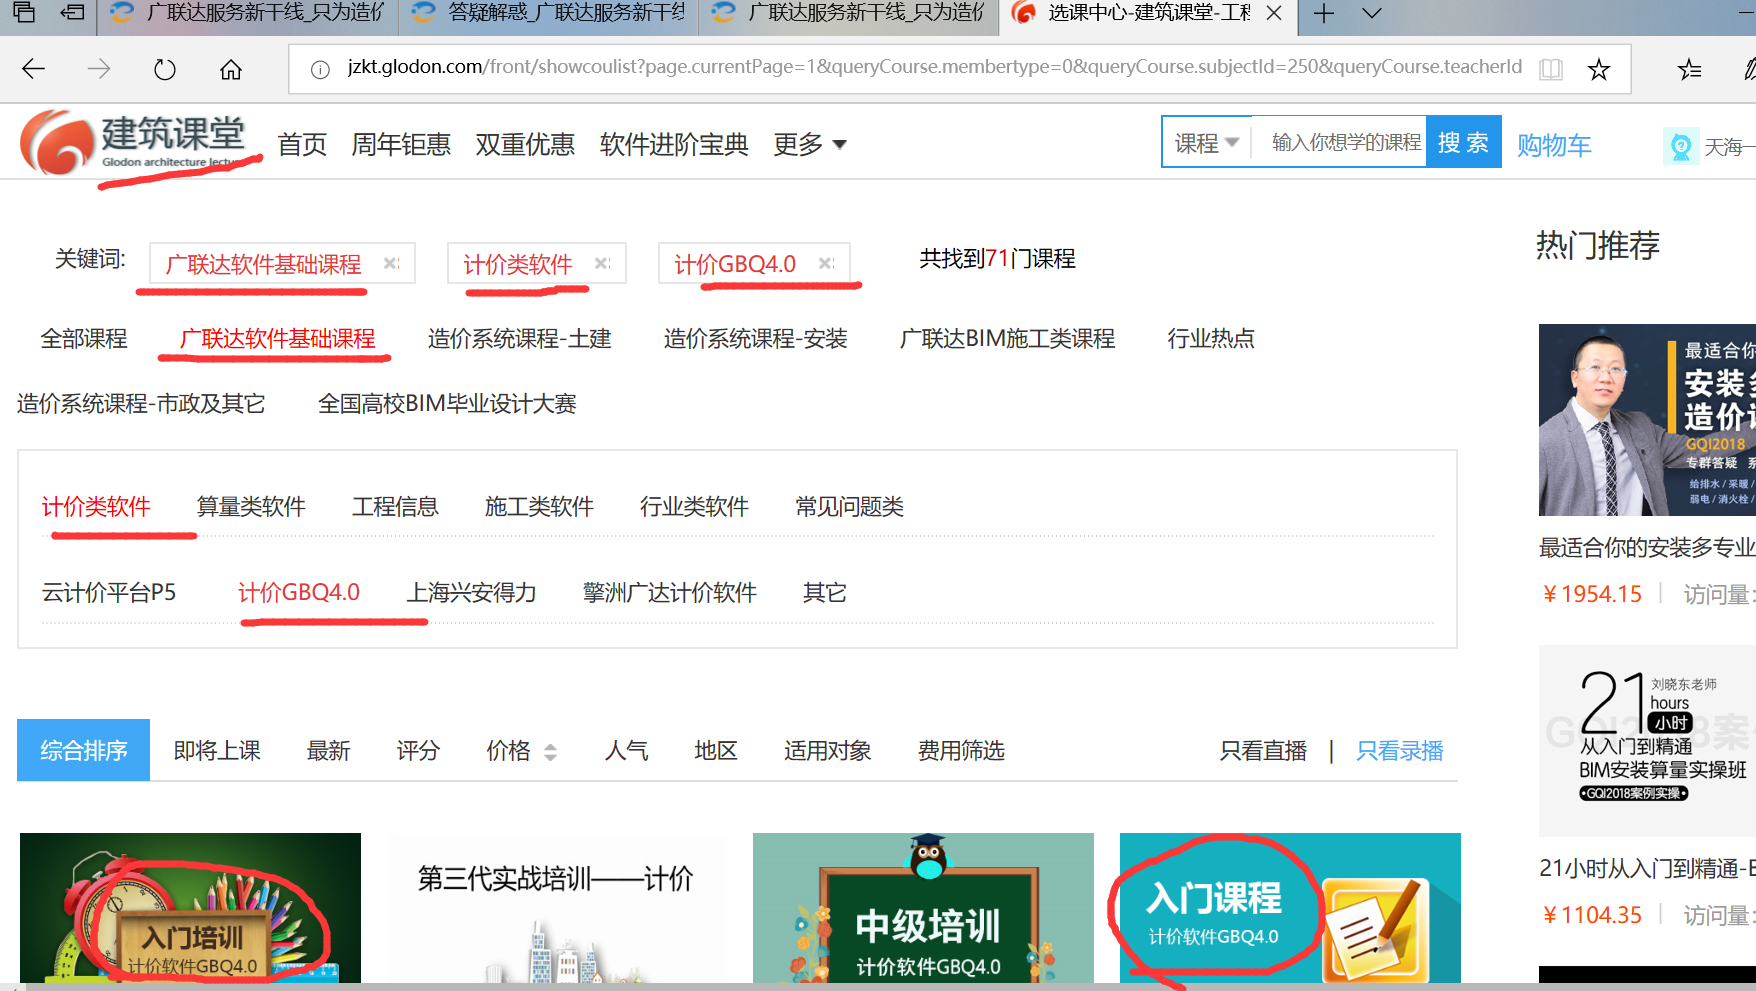Click the 建筑课堂 Glodon logo
Screen dimensions: 1756x991
(133, 142)
